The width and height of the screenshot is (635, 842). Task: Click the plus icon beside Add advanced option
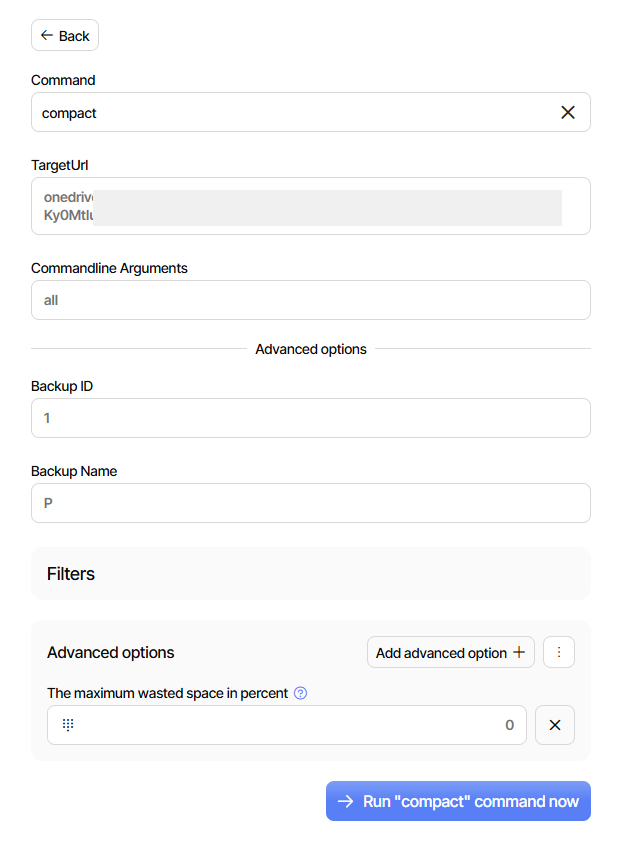(x=519, y=653)
